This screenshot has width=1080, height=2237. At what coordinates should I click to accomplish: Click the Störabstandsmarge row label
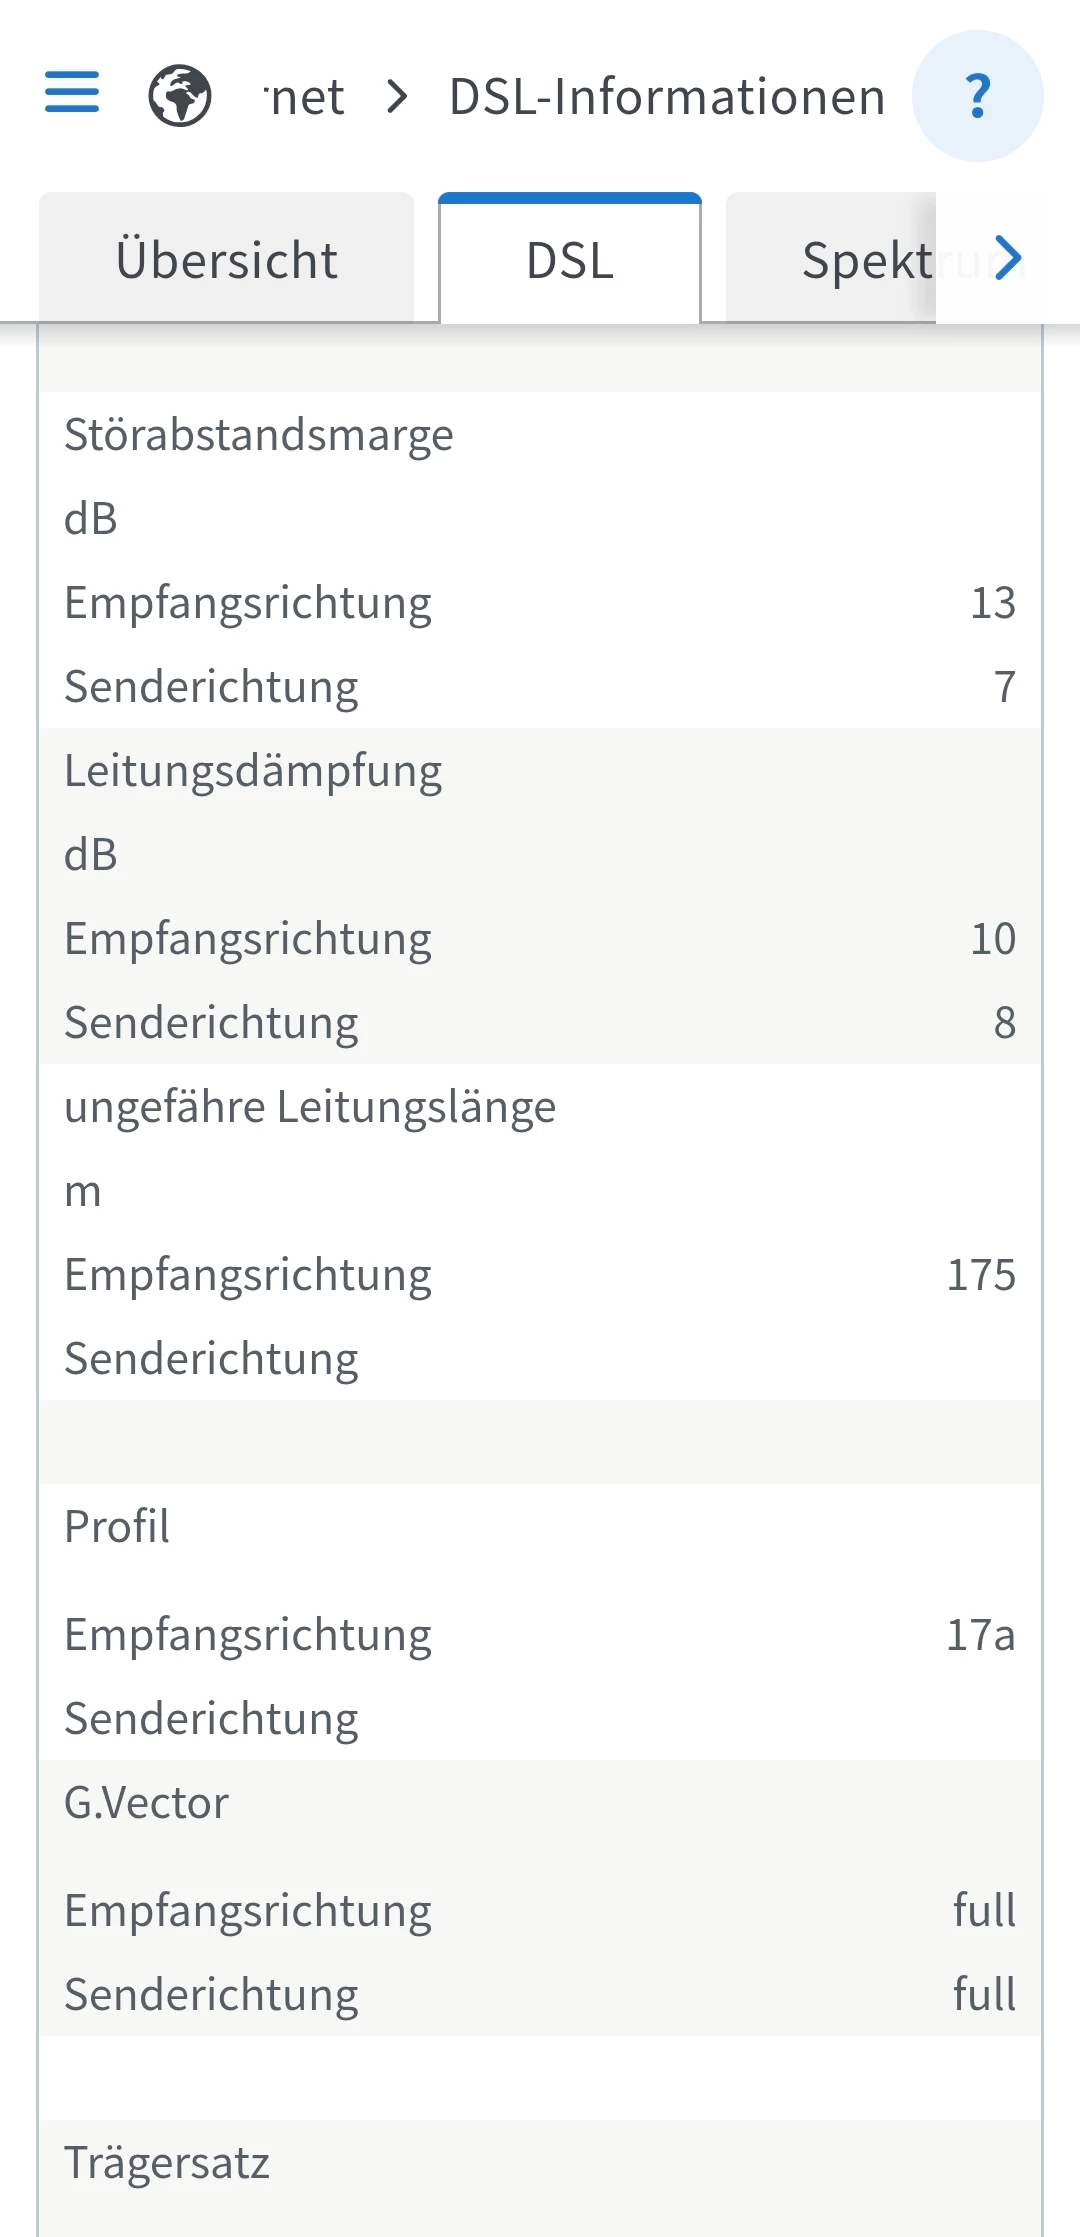coord(259,435)
